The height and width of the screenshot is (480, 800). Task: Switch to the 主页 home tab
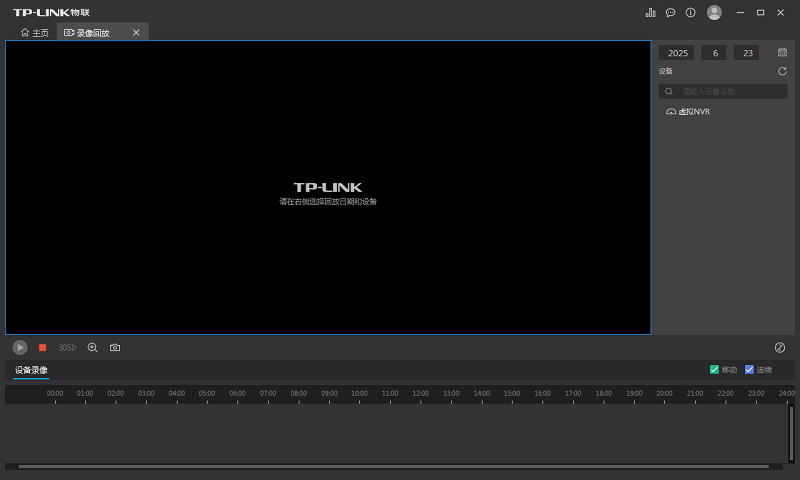coord(35,33)
